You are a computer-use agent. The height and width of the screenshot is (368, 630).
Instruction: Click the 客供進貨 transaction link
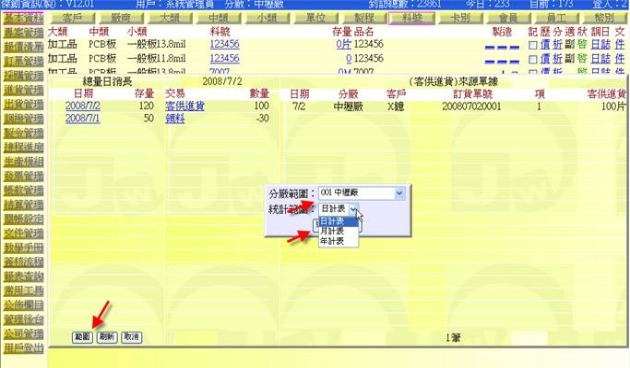tap(185, 106)
